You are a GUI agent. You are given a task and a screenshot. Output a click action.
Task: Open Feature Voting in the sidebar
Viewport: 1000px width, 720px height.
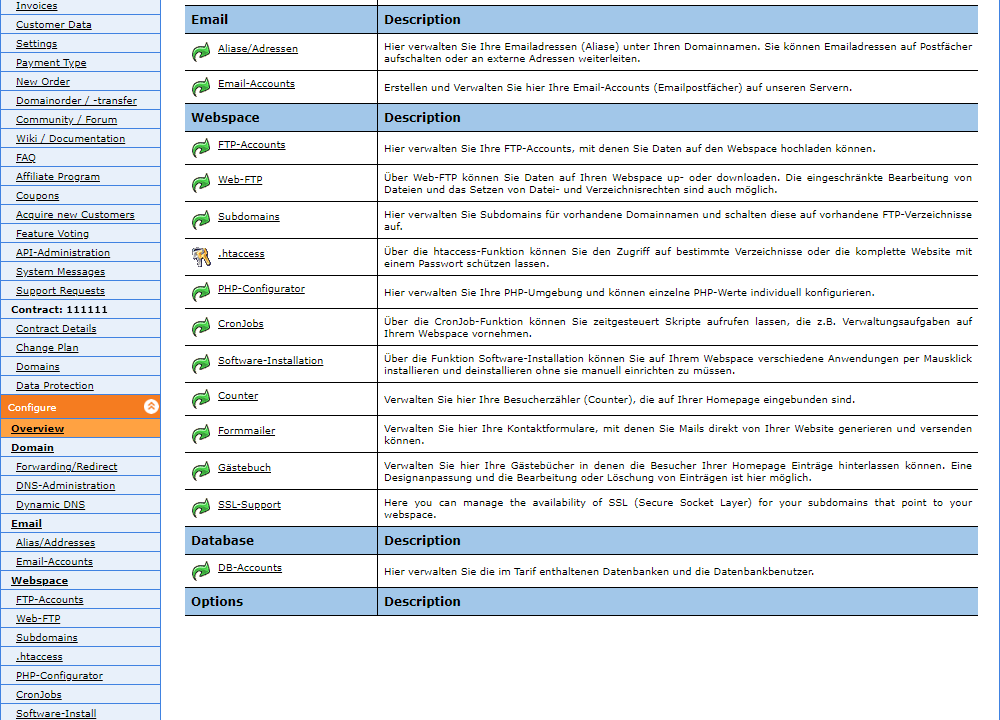point(52,234)
